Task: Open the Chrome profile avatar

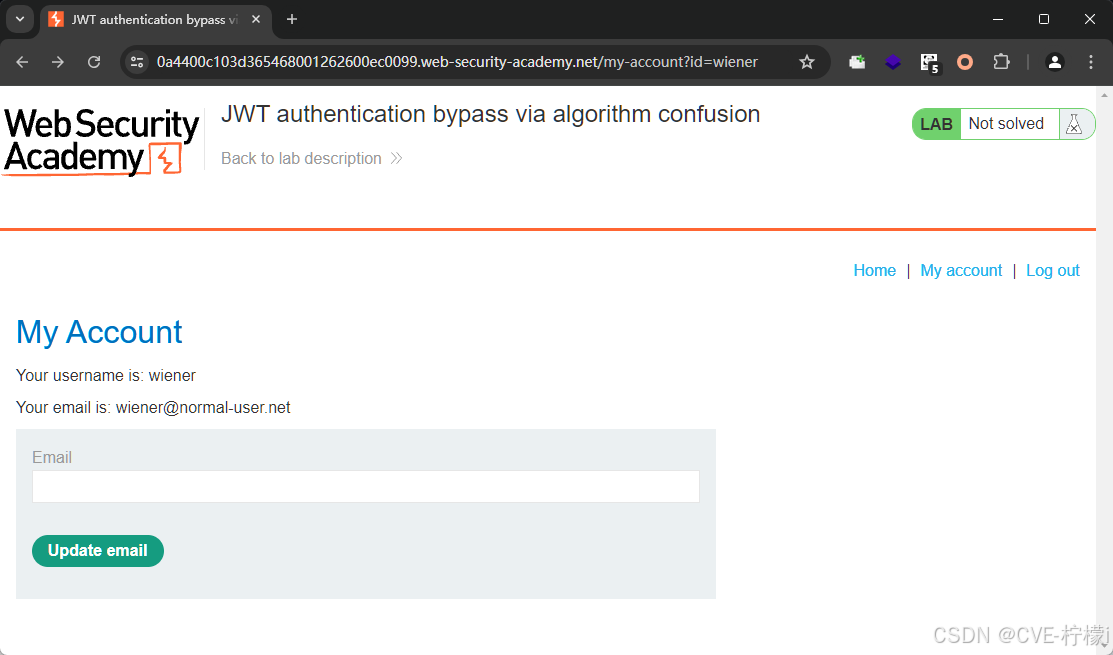Action: pos(1055,62)
